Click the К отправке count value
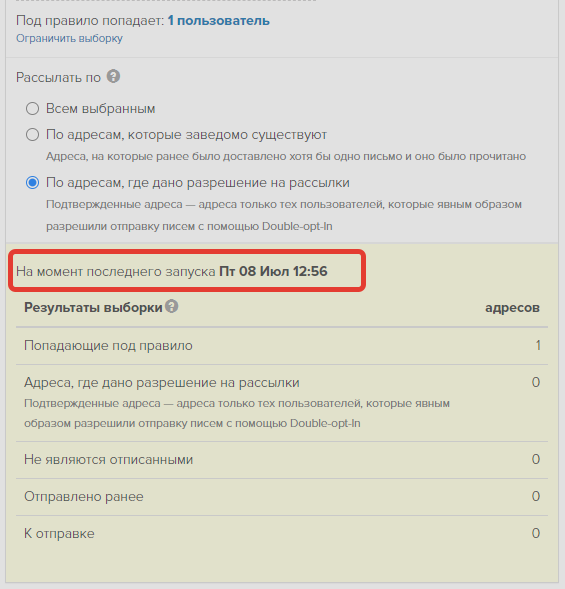The image size is (565, 589). (536, 533)
